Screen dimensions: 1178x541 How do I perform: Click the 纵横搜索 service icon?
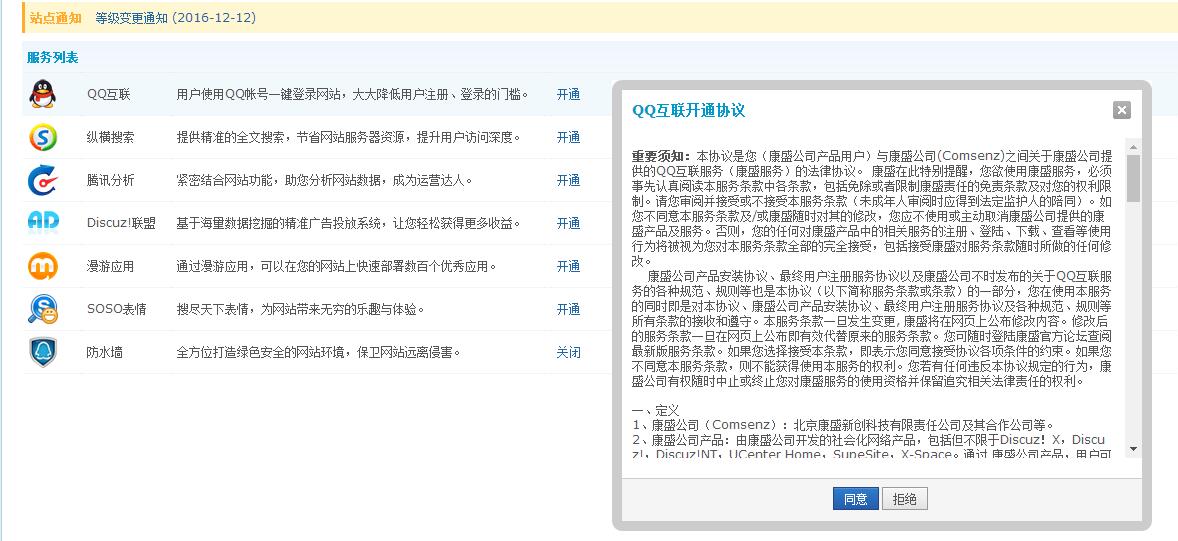point(43,138)
